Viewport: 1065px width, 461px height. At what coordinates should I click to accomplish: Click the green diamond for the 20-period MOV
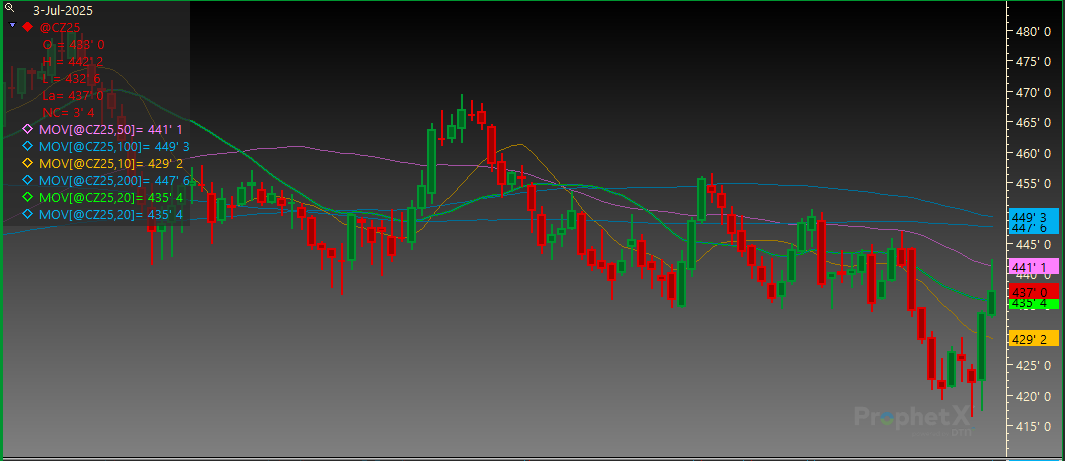28,197
